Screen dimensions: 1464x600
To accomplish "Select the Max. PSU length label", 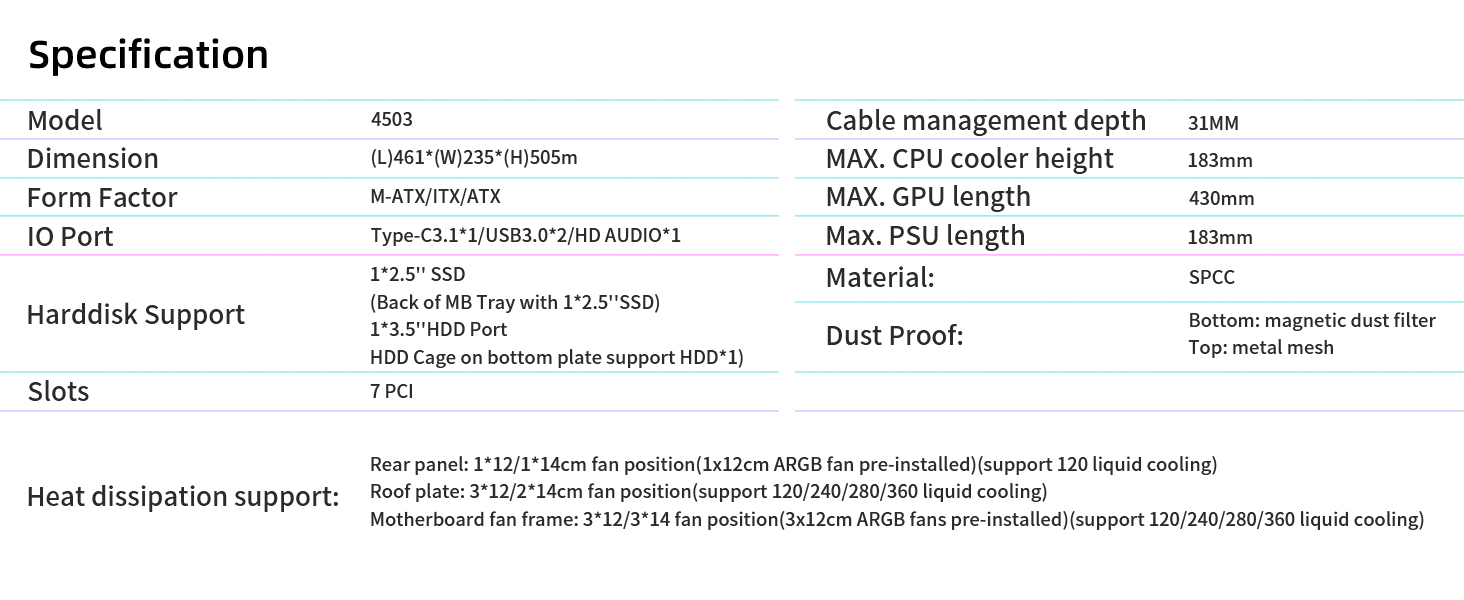I will tap(926, 236).
